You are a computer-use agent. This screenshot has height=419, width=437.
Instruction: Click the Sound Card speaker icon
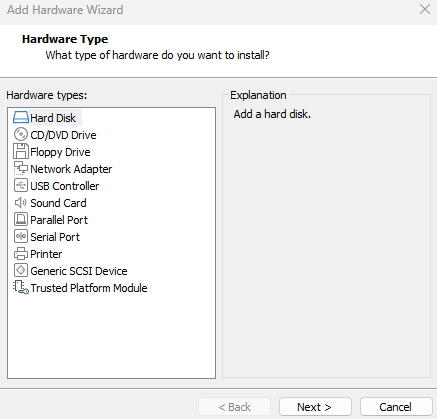pyautogui.click(x=21, y=203)
